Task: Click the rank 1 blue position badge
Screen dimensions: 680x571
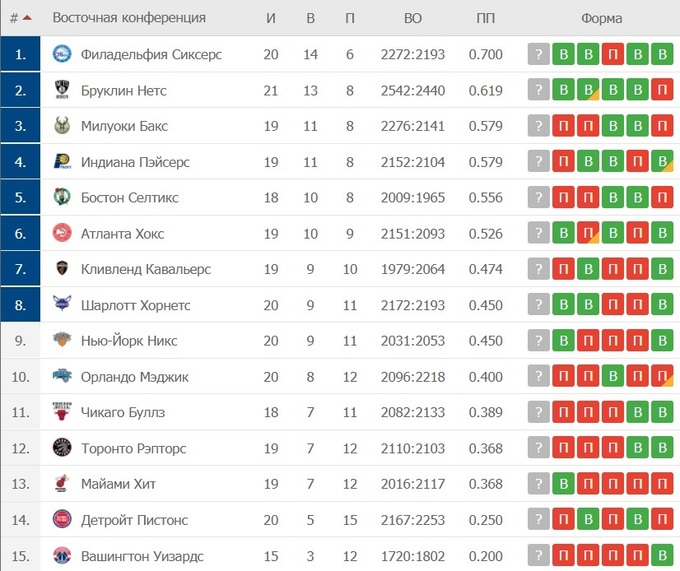Action: (x=21, y=55)
